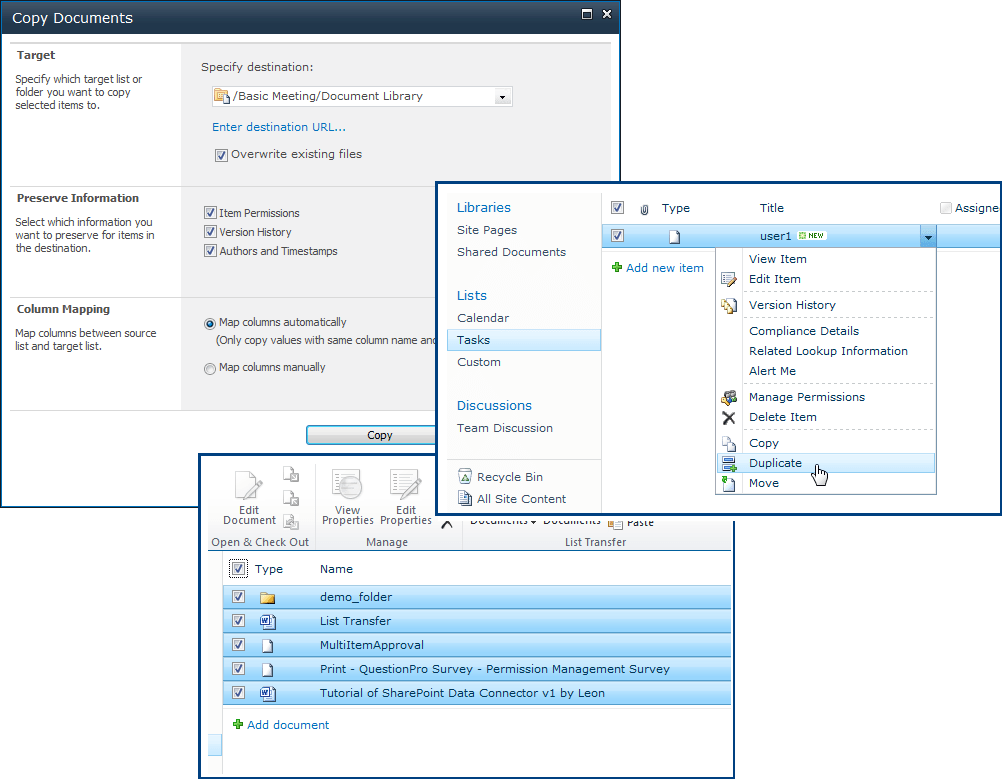Click the green plus Add new item icon

[x=617, y=267]
